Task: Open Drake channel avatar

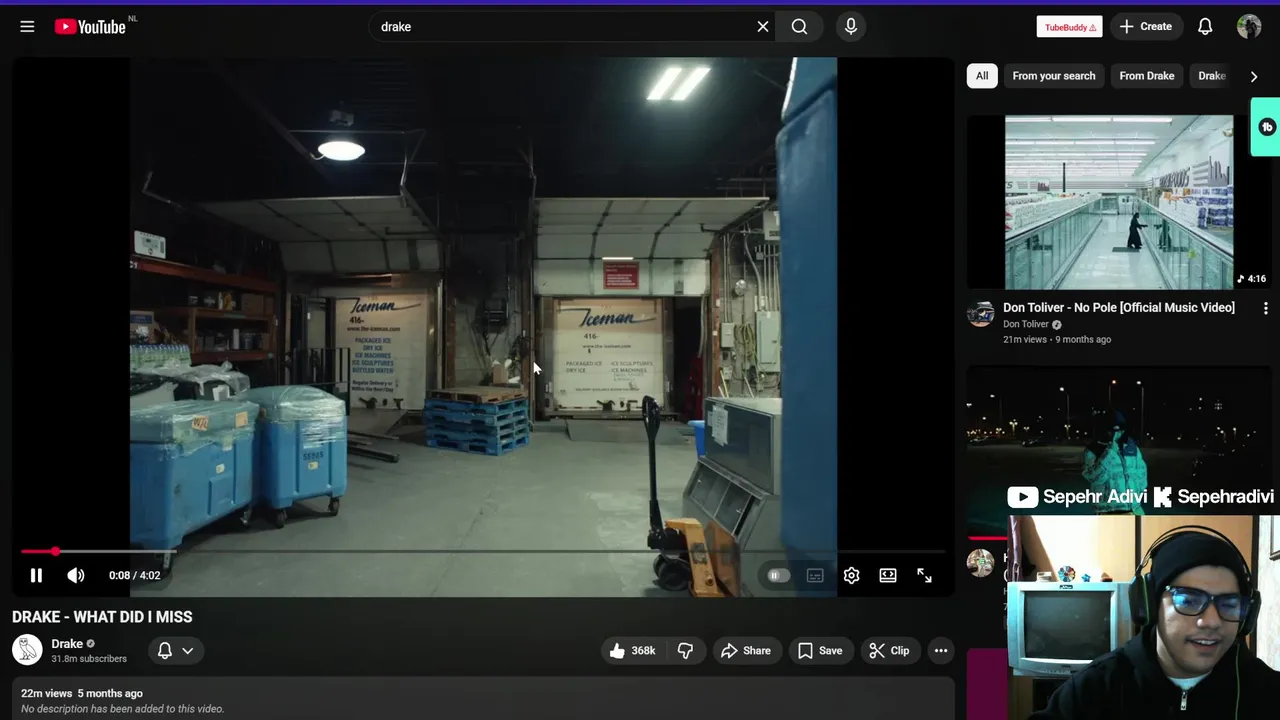Action: click(x=27, y=650)
